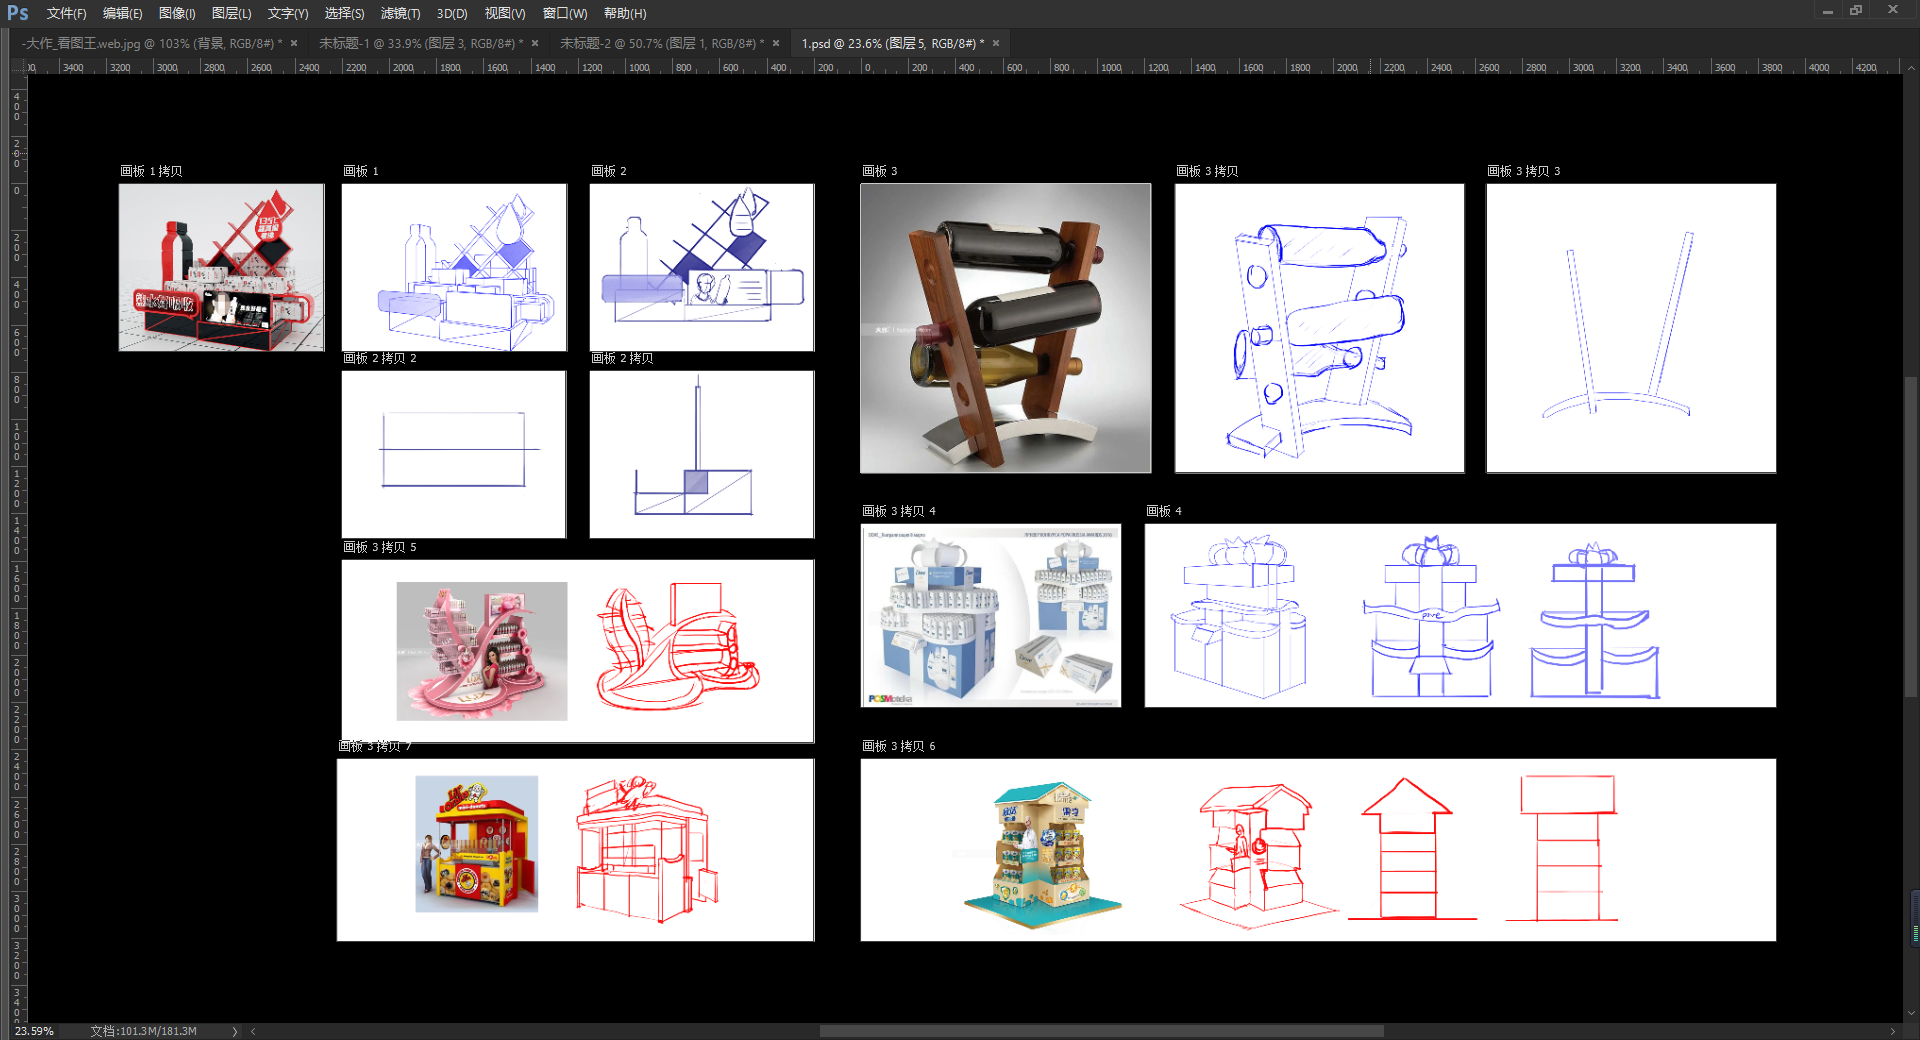Viewport: 1920px width, 1040px height.
Task: Select the artboard label 画板 2 拷贝 2
Action: pyautogui.click(x=380, y=358)
